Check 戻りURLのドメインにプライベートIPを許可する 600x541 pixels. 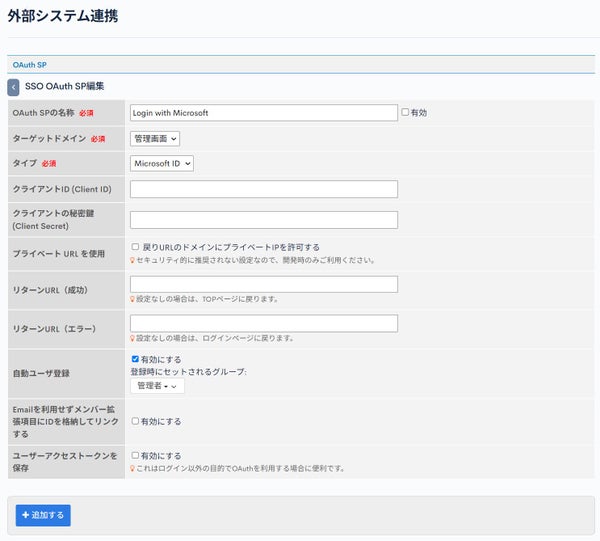(x=135, y=247)
